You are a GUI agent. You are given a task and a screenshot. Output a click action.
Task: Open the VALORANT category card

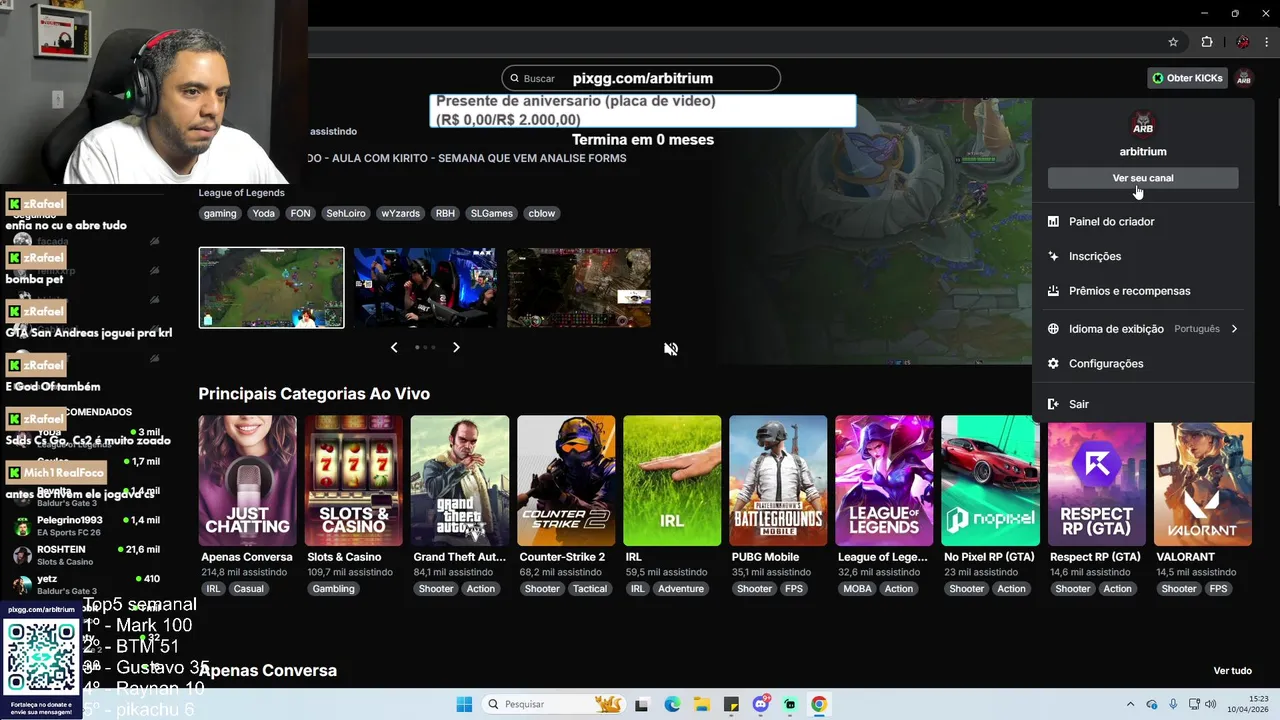1203,481
